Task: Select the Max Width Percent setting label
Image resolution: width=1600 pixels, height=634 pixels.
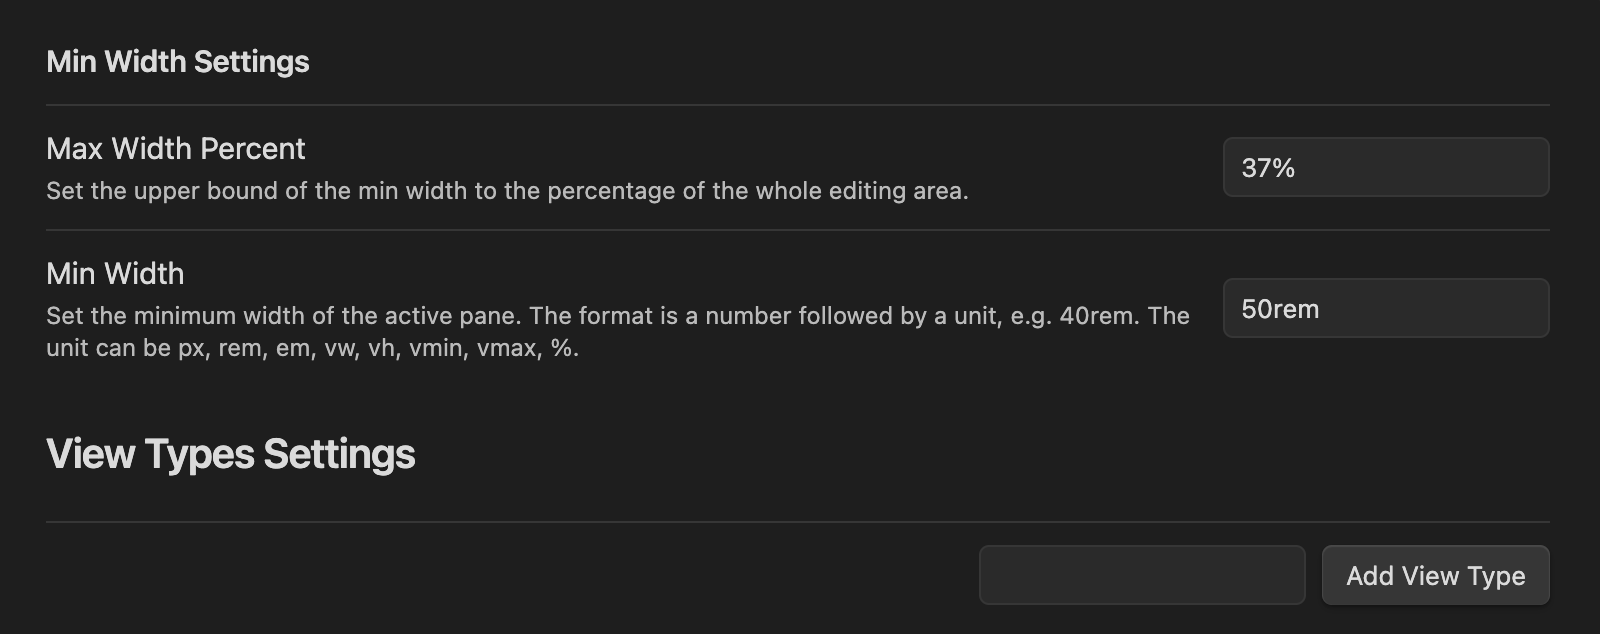Action: 176,149
